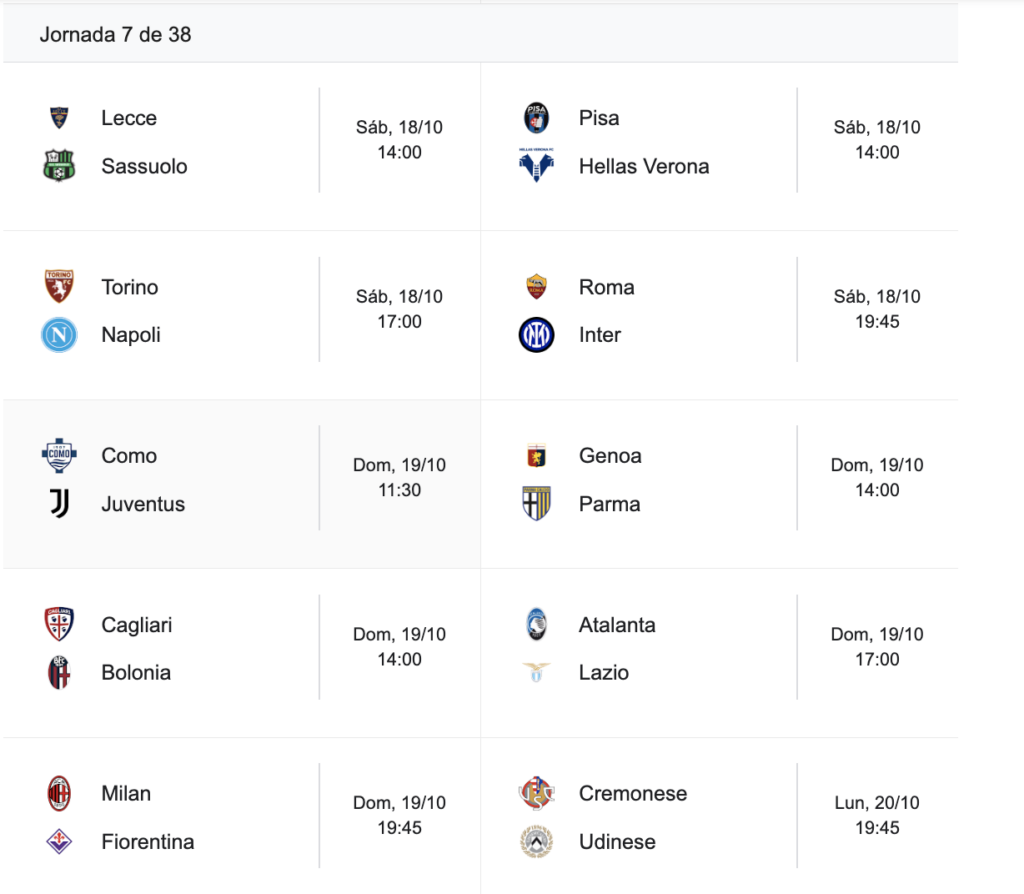
Task: Select the Atalanta logo icon
Action: click(x=537, y=625)
